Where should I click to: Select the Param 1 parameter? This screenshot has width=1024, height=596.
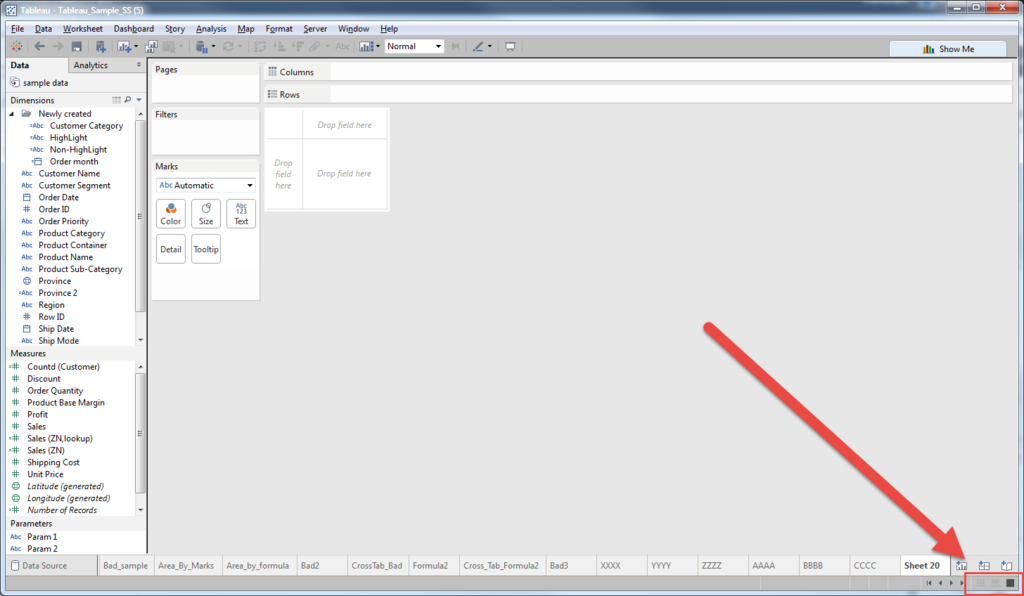[42, 537]
